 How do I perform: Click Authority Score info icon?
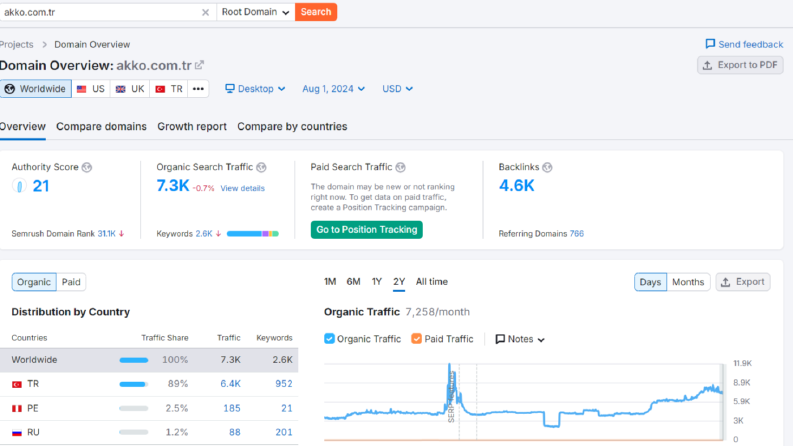pyautogui.click(x=87, y=167)
